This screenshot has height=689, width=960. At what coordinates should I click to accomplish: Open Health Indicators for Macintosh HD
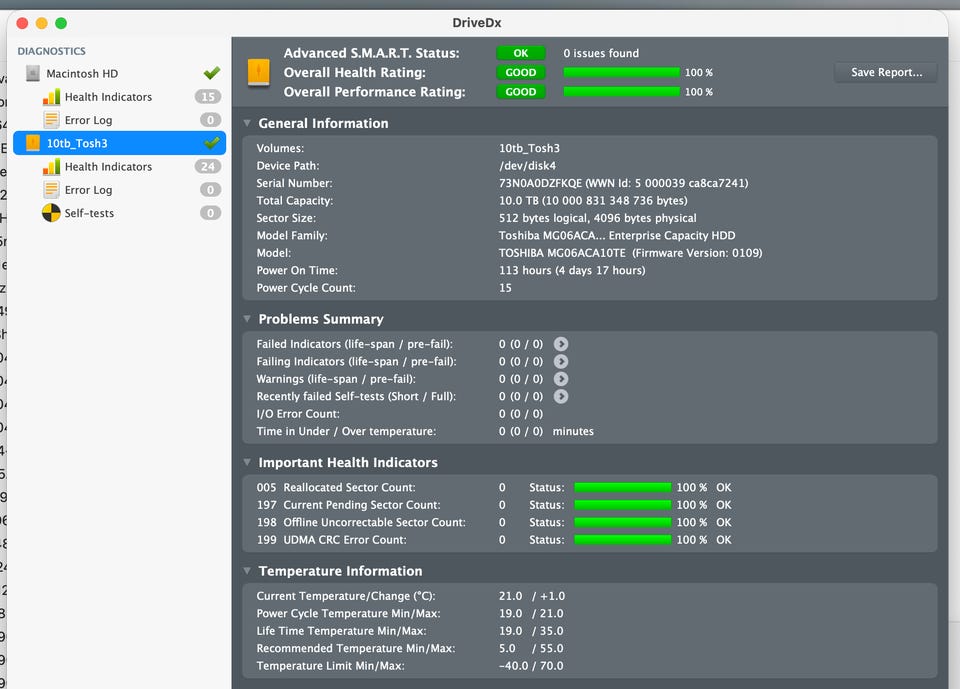click(119, 97)
